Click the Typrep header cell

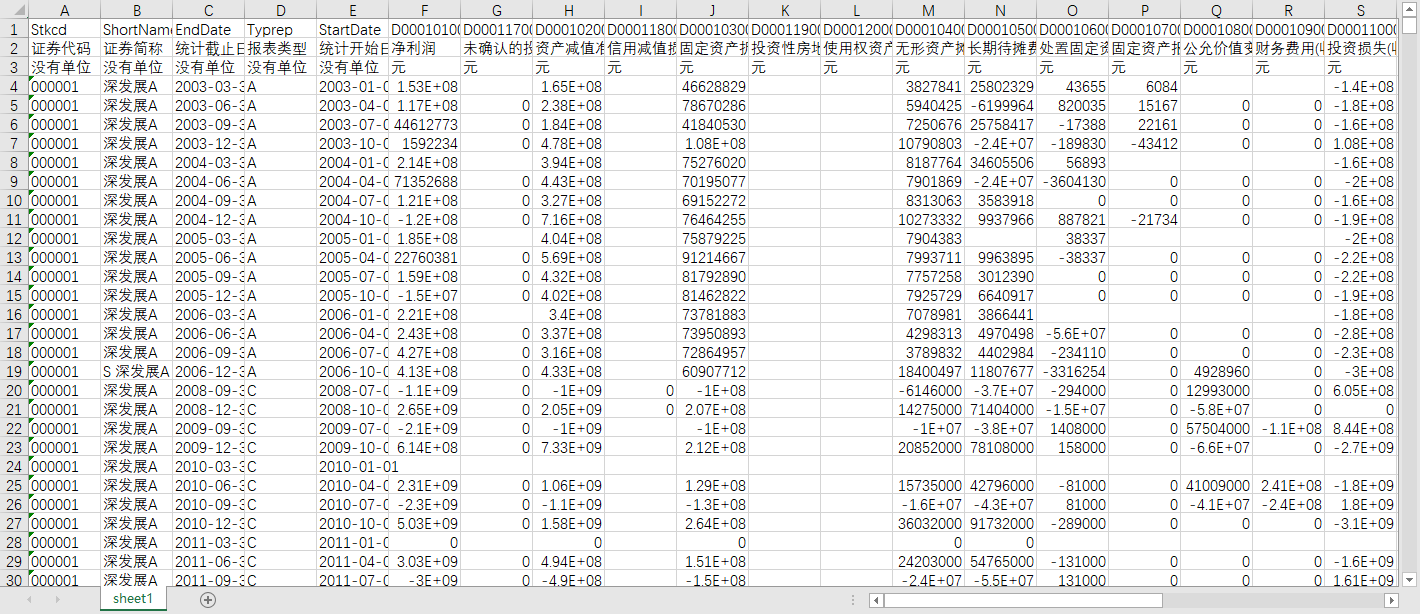click(x=280, y=29)
